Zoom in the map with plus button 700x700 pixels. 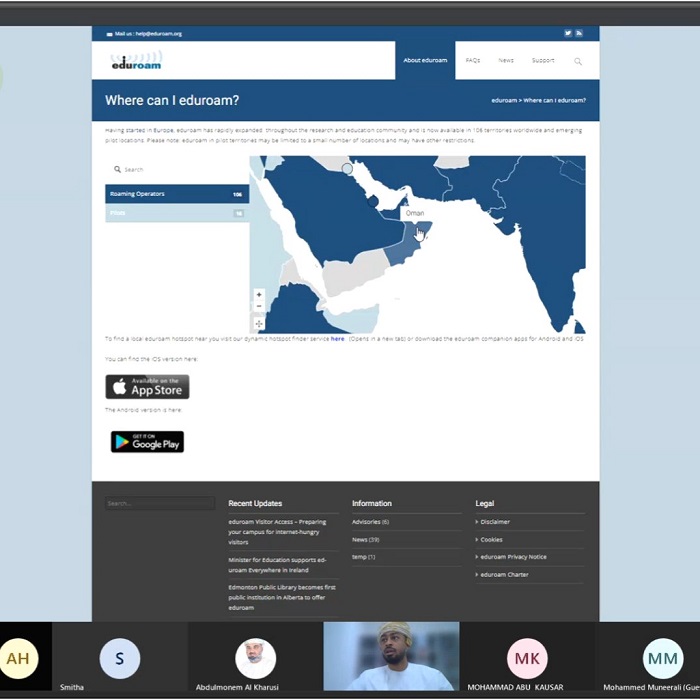tap(259, 295)
